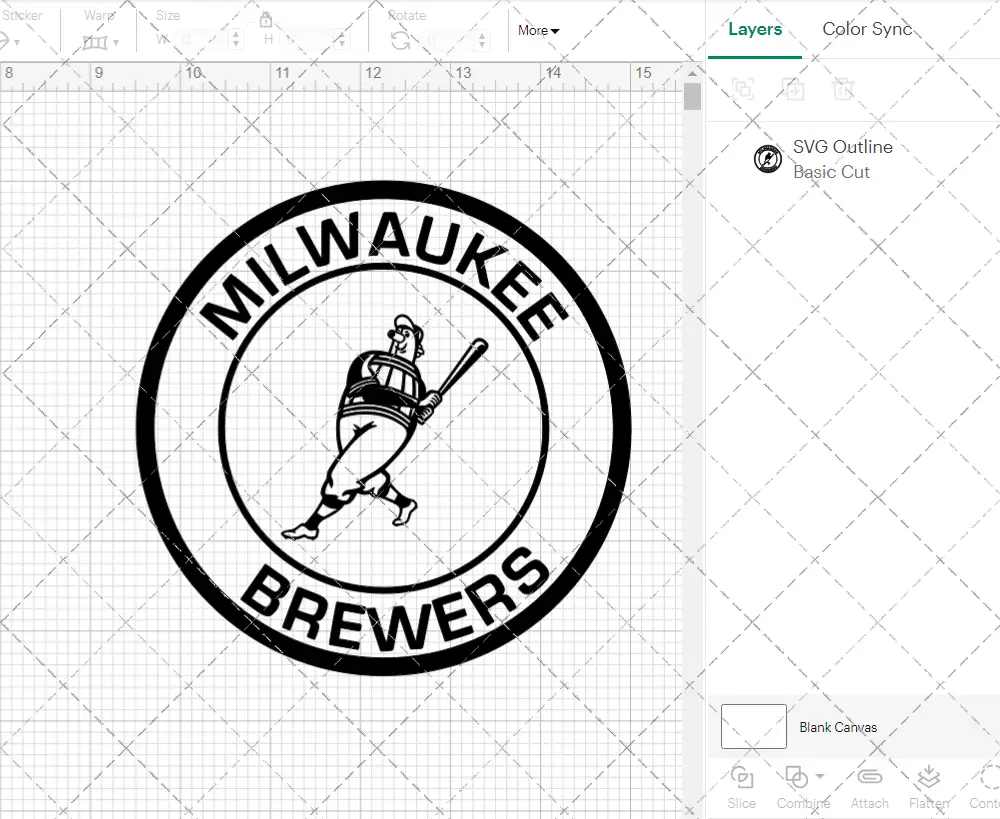Click the height H input field
Viewport: 1000px width, 819px height.
pos(308,40)
